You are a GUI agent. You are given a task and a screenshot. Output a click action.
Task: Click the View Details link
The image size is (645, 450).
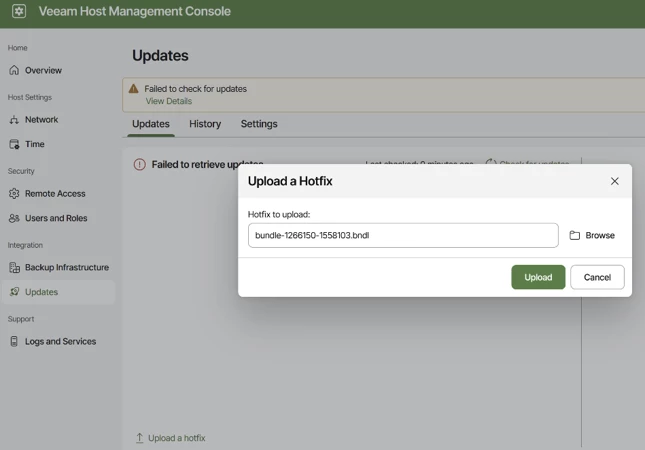169,101
